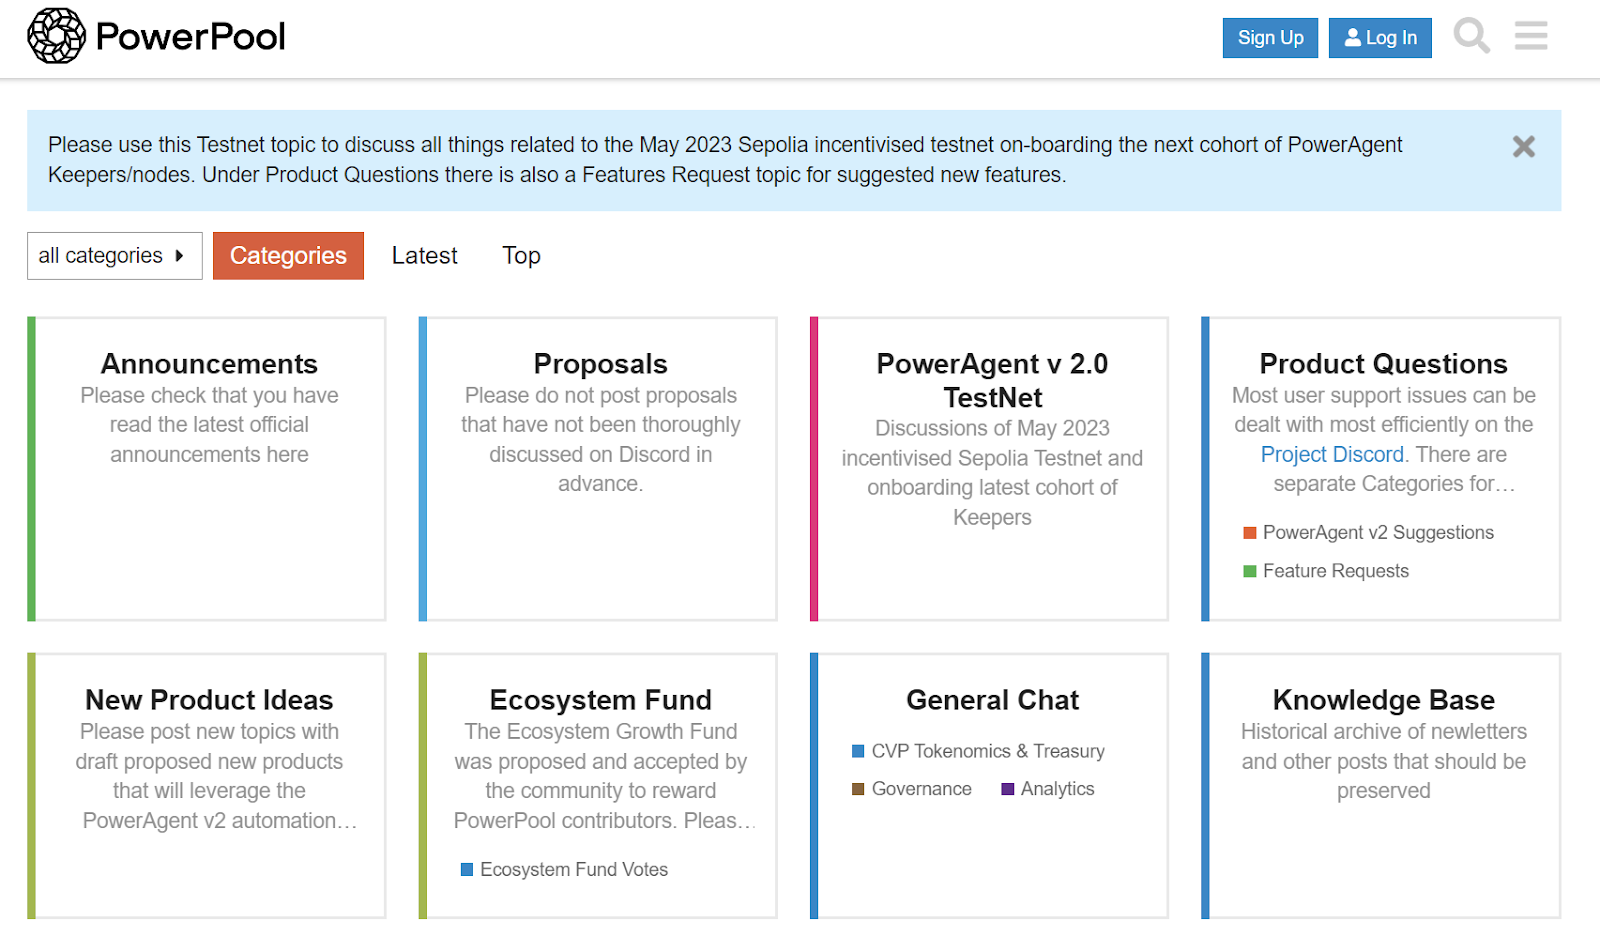Switch to the Latest tab
This screenshot has width=1600, height=937.
point(424,256)
